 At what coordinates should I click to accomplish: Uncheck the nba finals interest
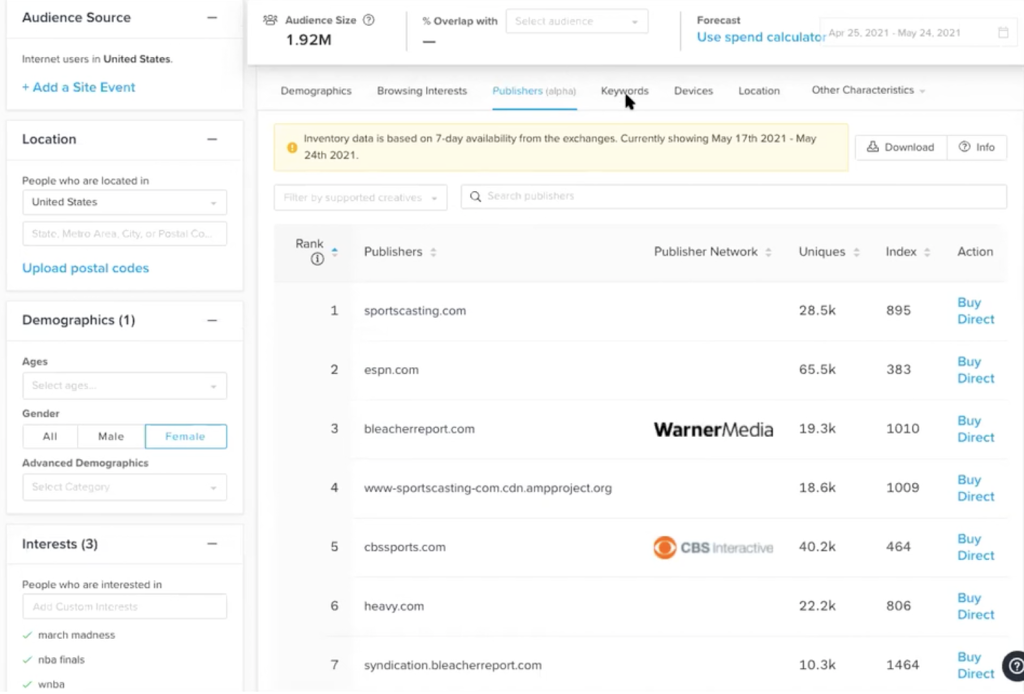click(27, 660)
